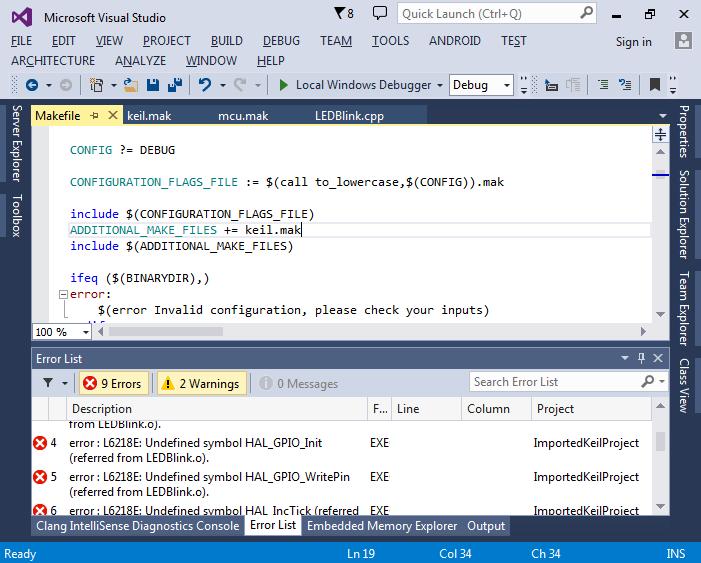Click the Error List vertical scrollbar
The height and width of the screenshot is (563, 701).
(x=659, y=440)
